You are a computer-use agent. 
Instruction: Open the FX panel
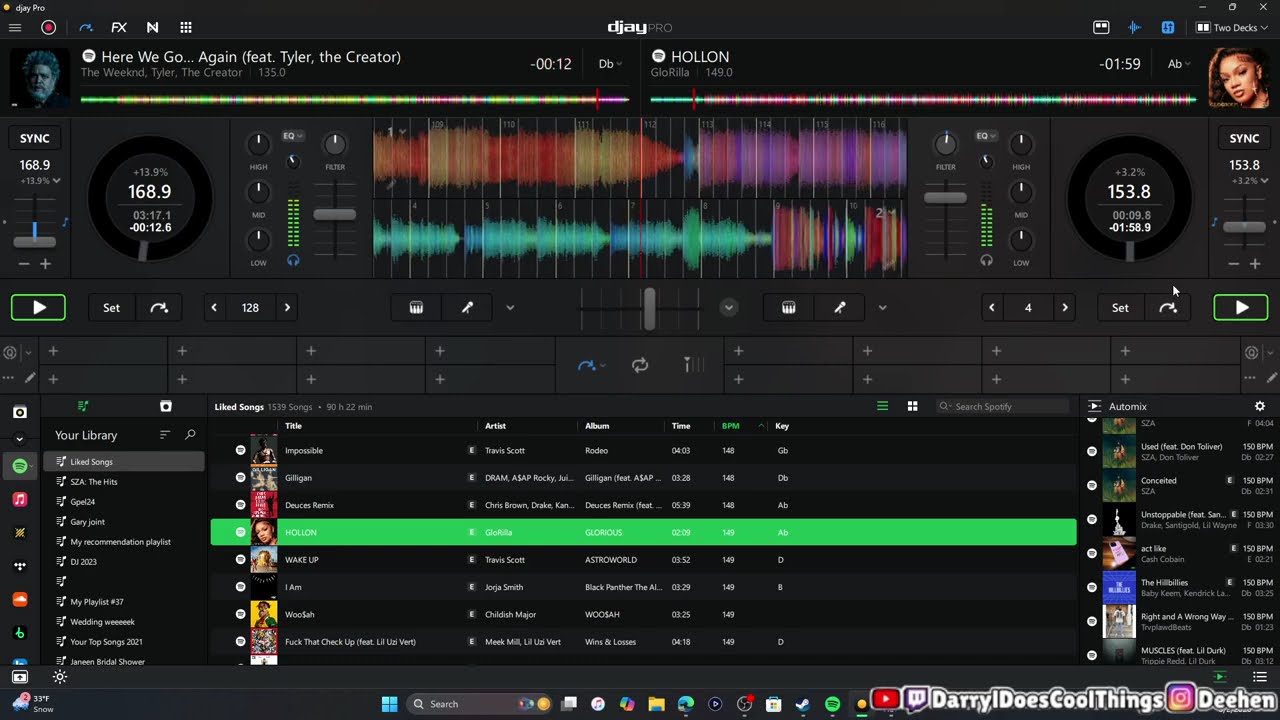tap(119, 28)
